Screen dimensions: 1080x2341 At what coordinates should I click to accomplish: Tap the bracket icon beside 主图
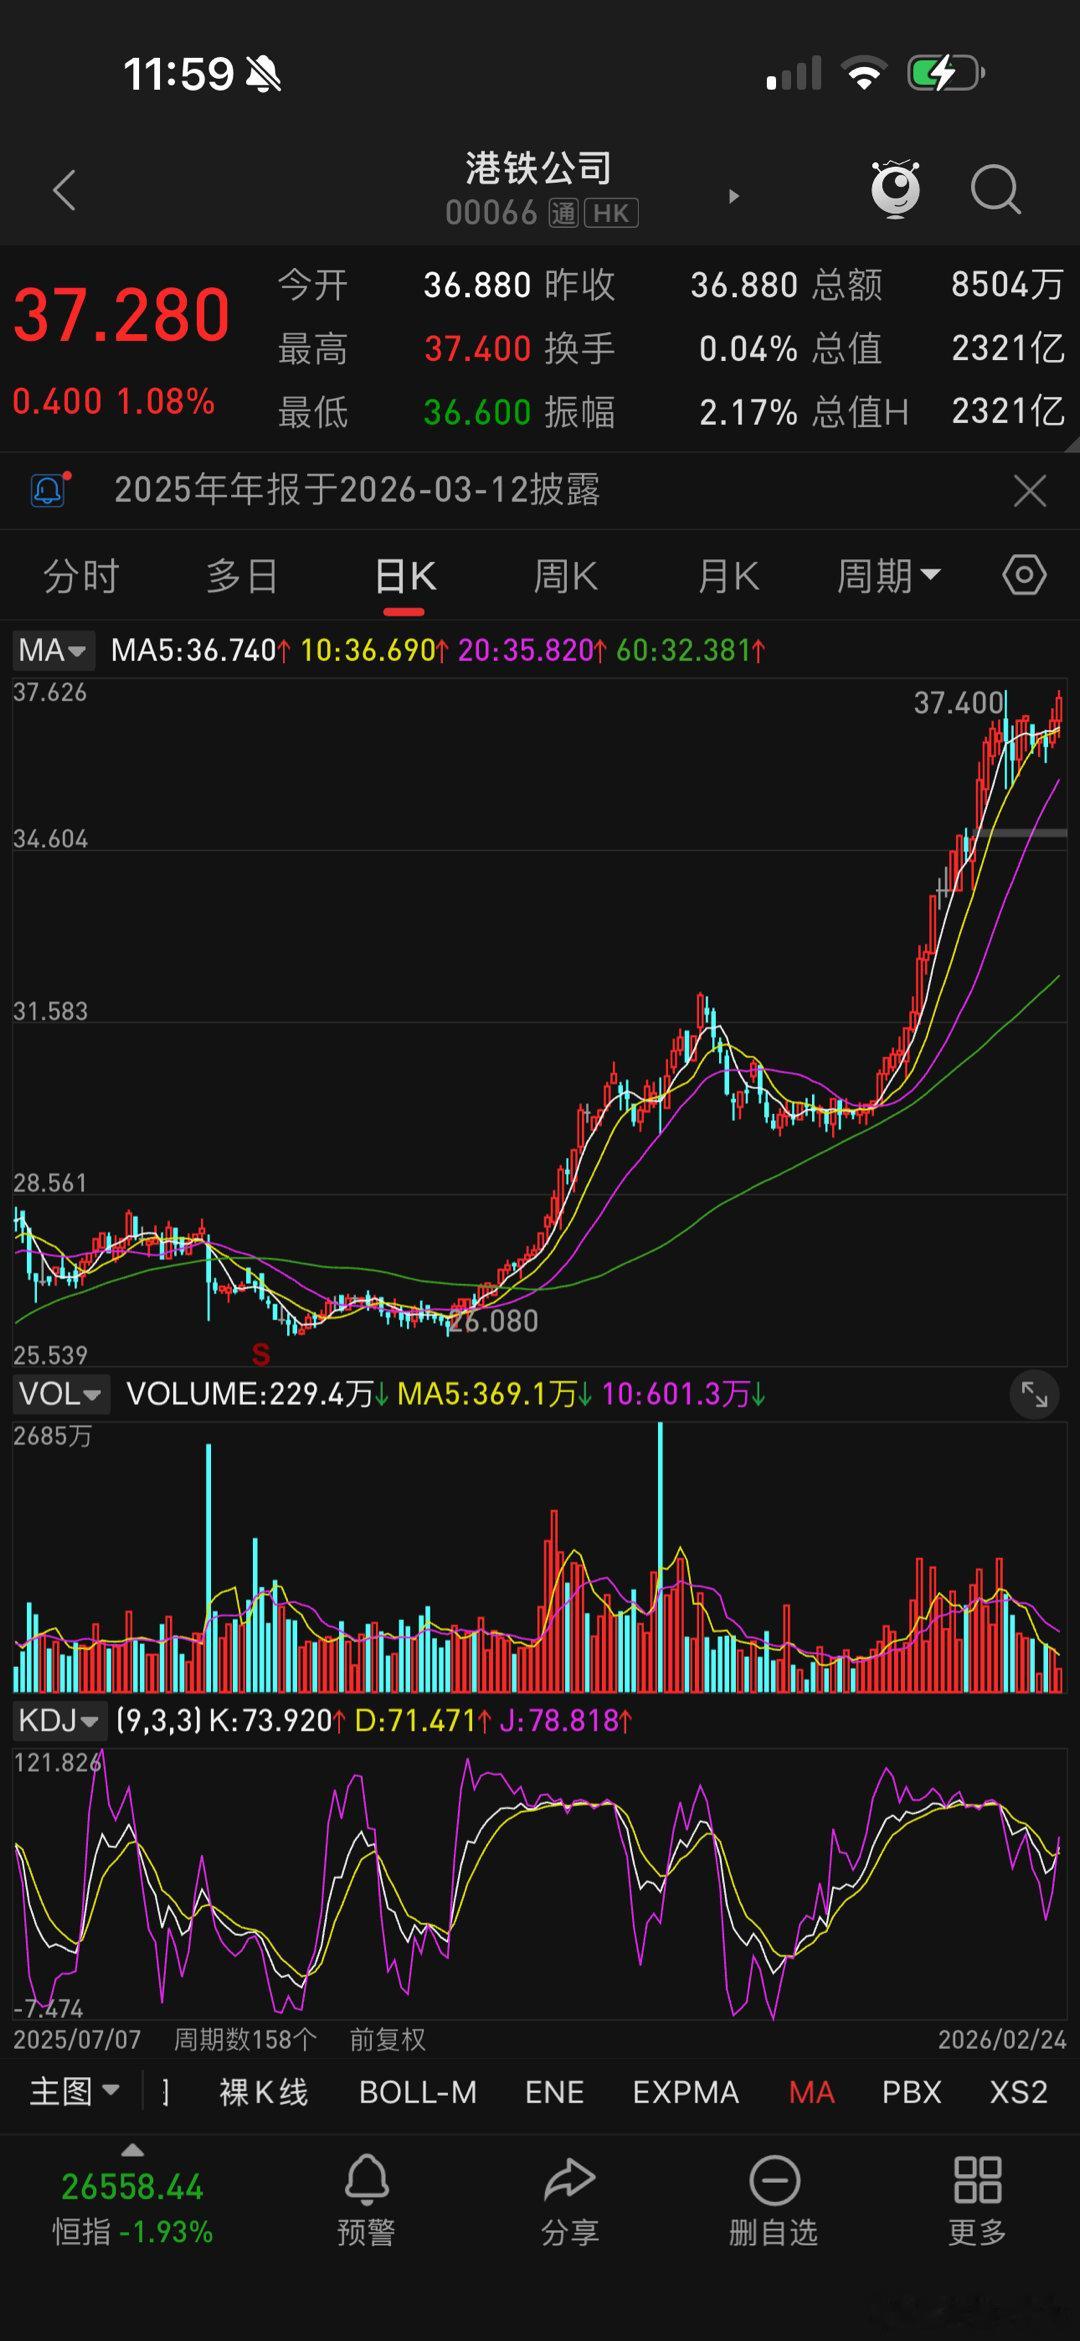[165, 2092]
